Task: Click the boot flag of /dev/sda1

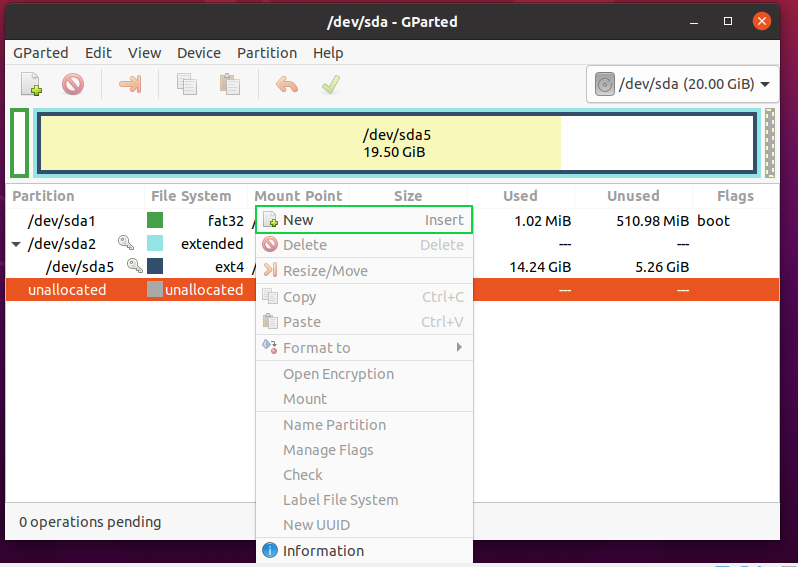Action: (x=714, y=221)
